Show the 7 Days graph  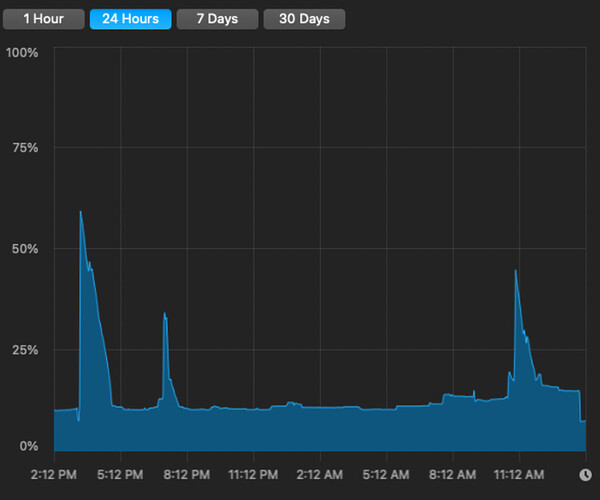pyautogui.click(x=217, y=19)
